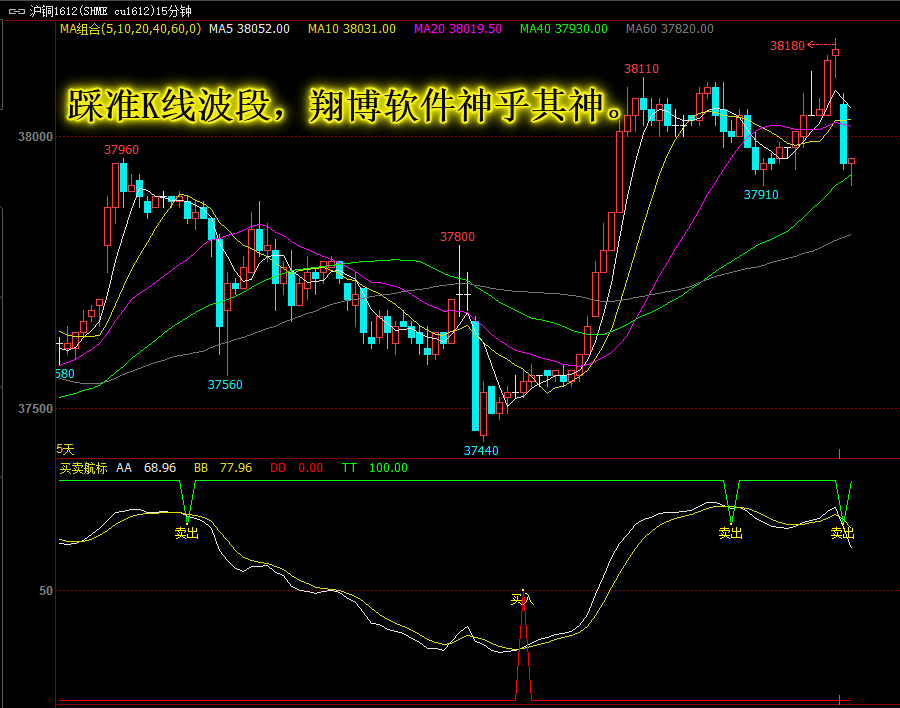Click the 5天 period label
Viewport: 900px width, 708px height.
click(65, 449)
